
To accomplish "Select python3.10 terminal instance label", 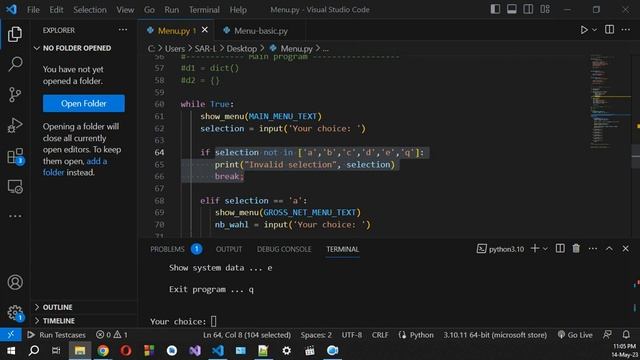I will (x=500, y=249).
